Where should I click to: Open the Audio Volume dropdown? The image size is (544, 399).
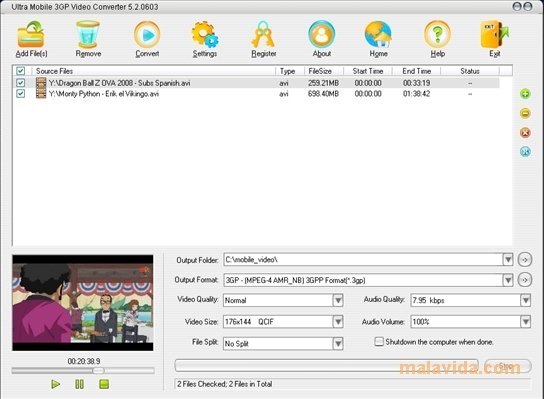(526, 322)
